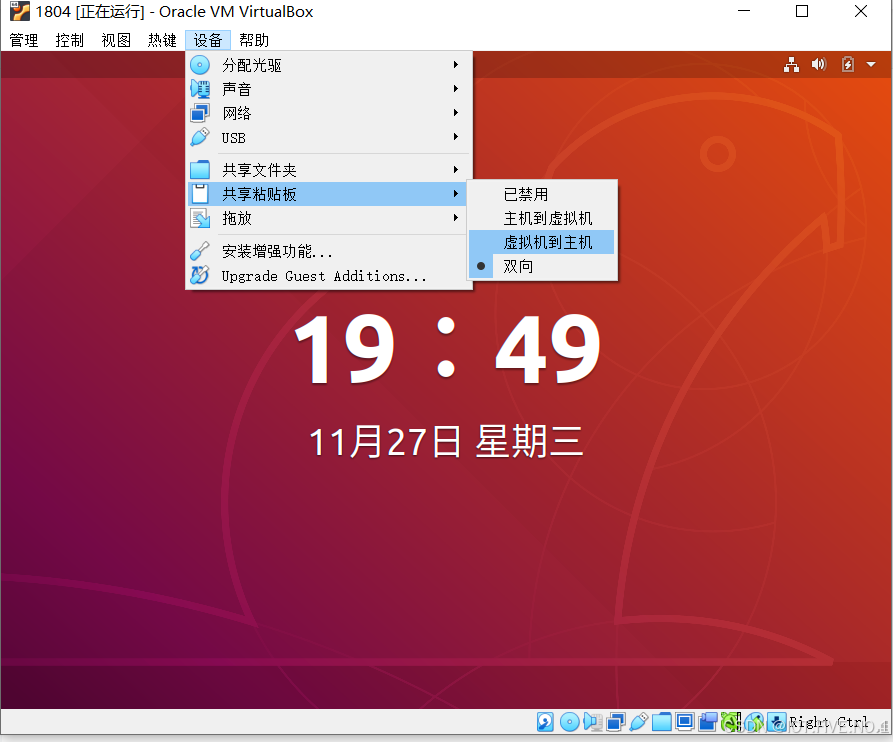Click the Network monitors icon in Devices menu
This screenshot has height=742, width=893.
(x=200, y=113)
